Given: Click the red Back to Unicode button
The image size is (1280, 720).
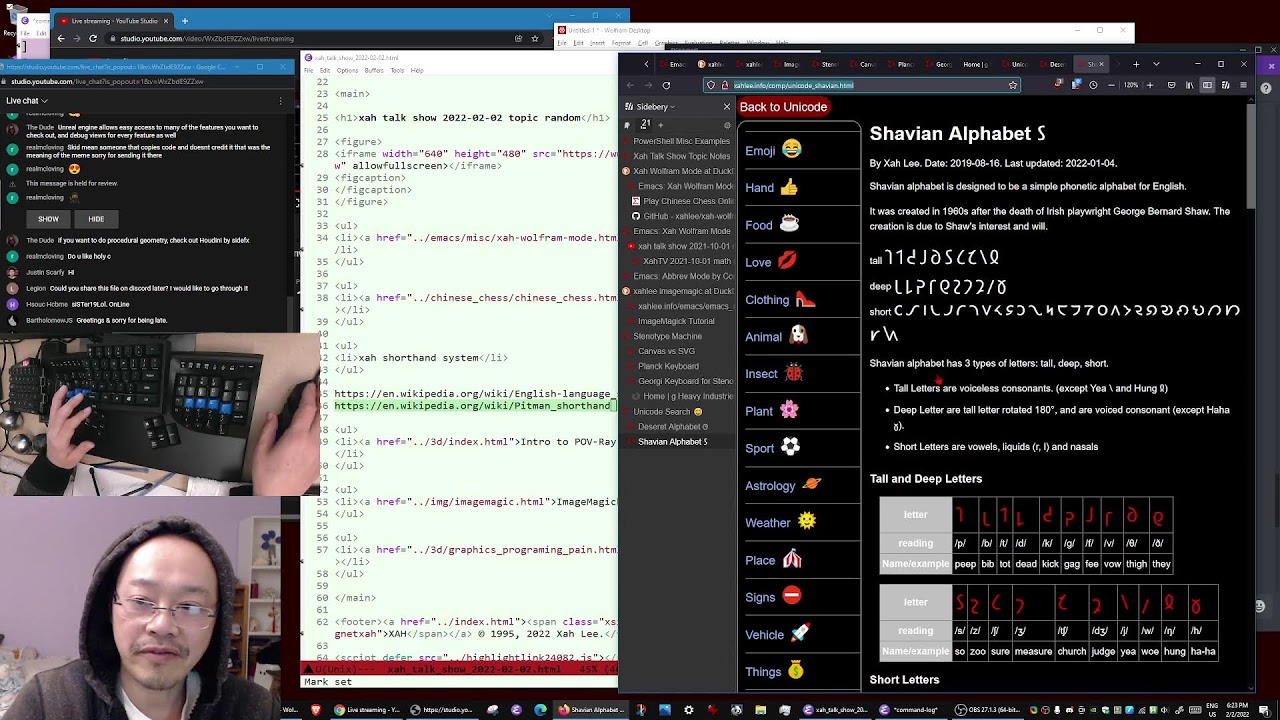Looking at the screenshot, I should point(783,107).
